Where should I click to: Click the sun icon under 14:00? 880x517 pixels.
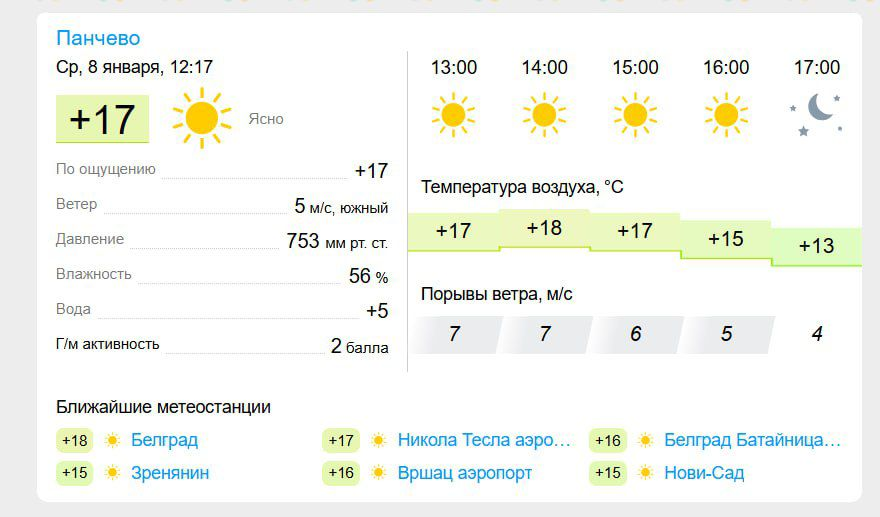point(544,115)
